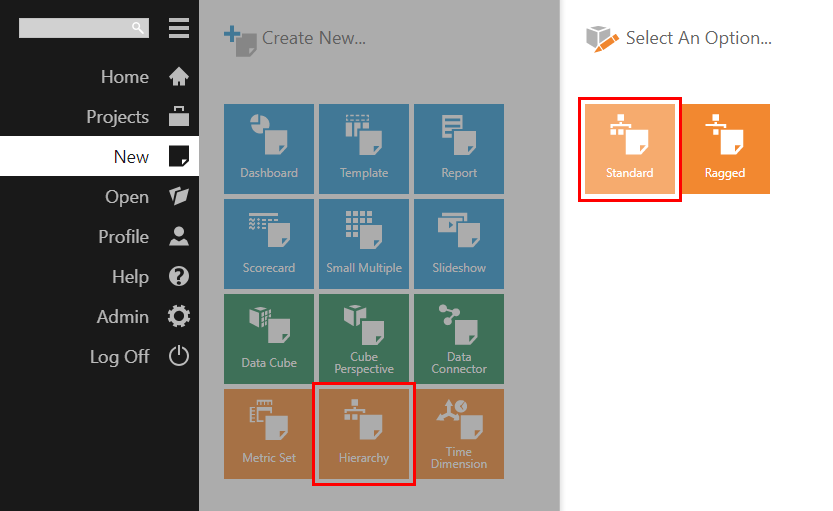This screenshot has height=511, width=833.
Task: Choose the Cube Perspective tile
Action: pos(364,339)
